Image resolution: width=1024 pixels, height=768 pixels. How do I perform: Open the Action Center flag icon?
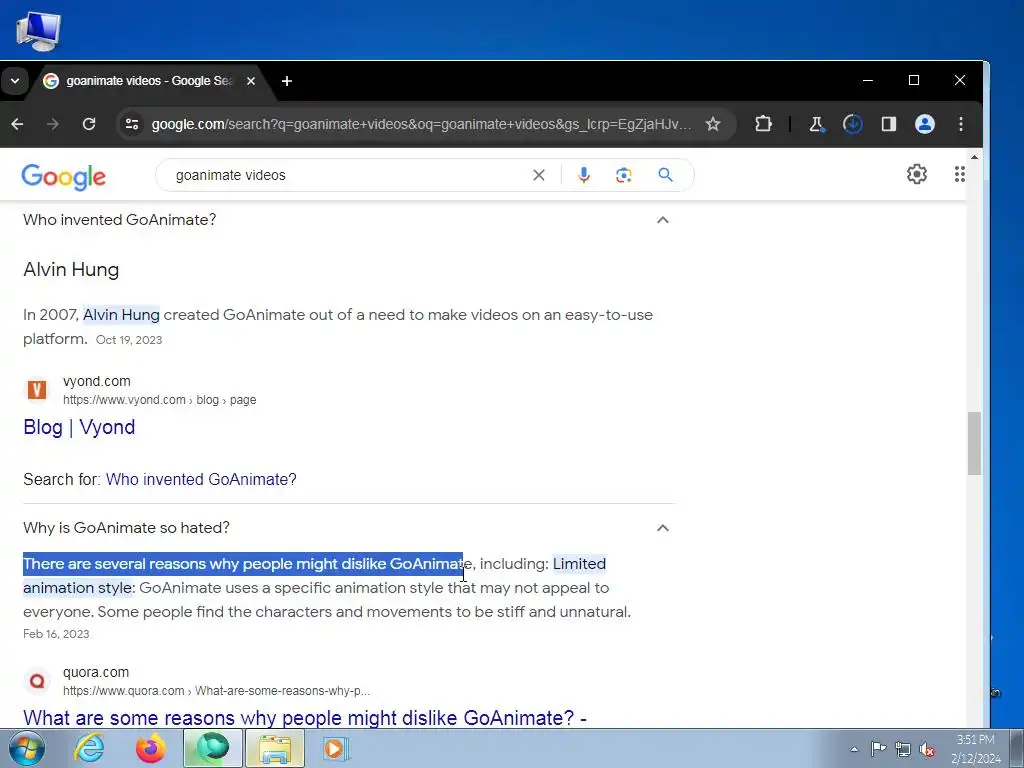[878, 749]
